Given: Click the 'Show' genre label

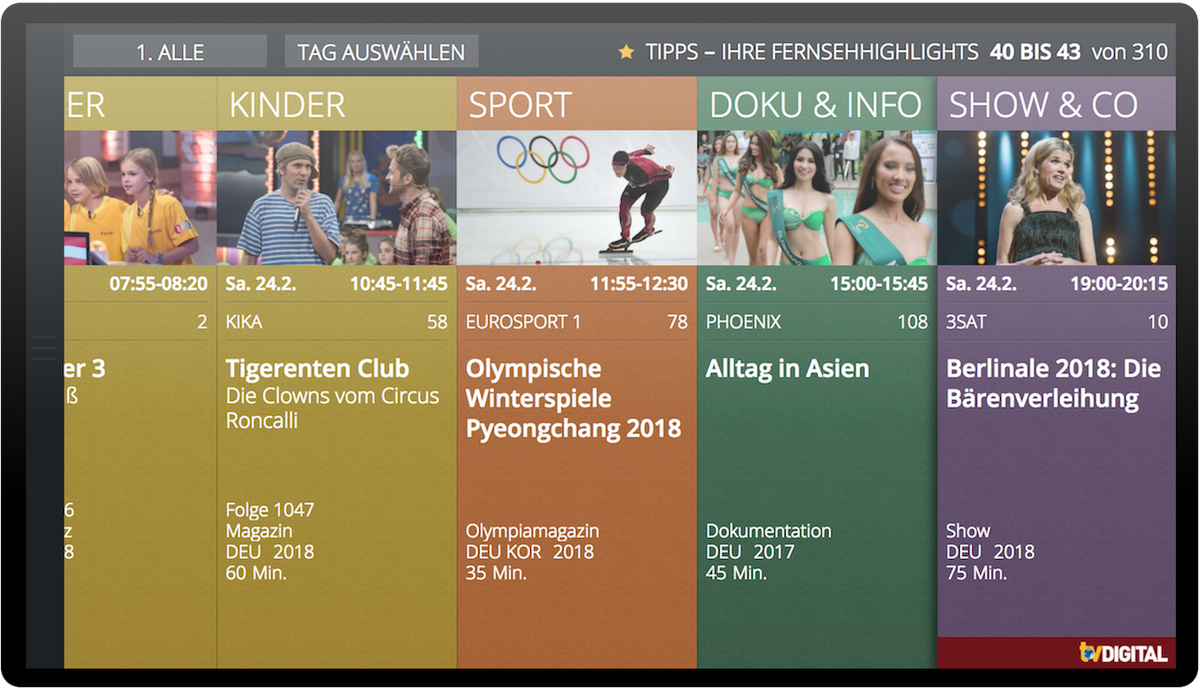Looking at the screenshot, I should point(968,531).
